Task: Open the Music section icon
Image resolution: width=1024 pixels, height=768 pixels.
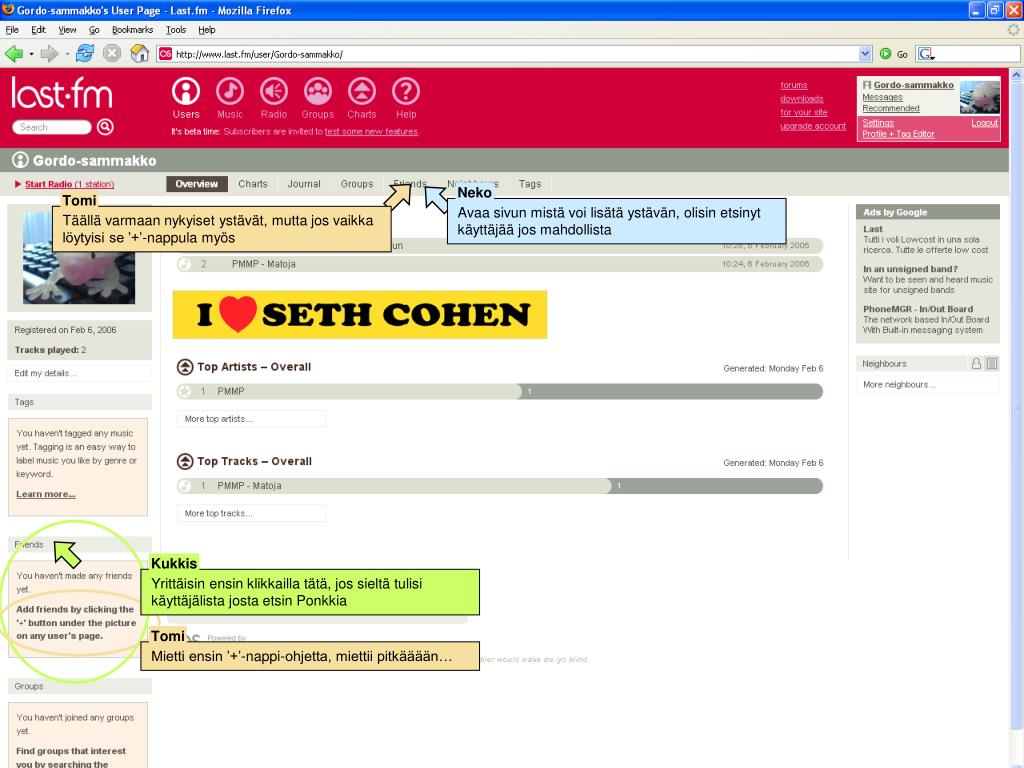Action: pos(230,91)
